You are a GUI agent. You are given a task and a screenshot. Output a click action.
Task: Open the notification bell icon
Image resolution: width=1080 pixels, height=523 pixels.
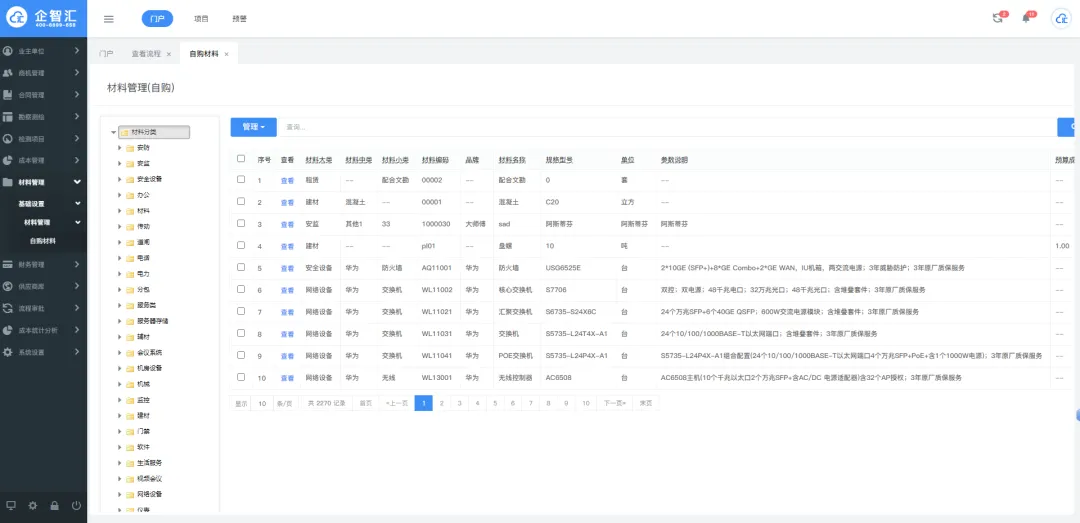[x=1026, y=19]
